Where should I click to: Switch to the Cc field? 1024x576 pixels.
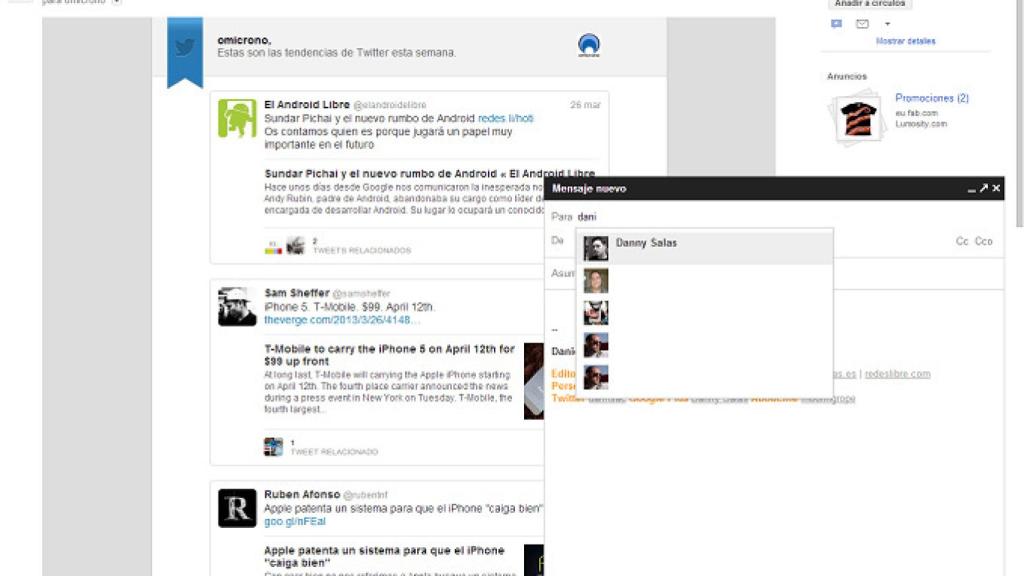961,241
